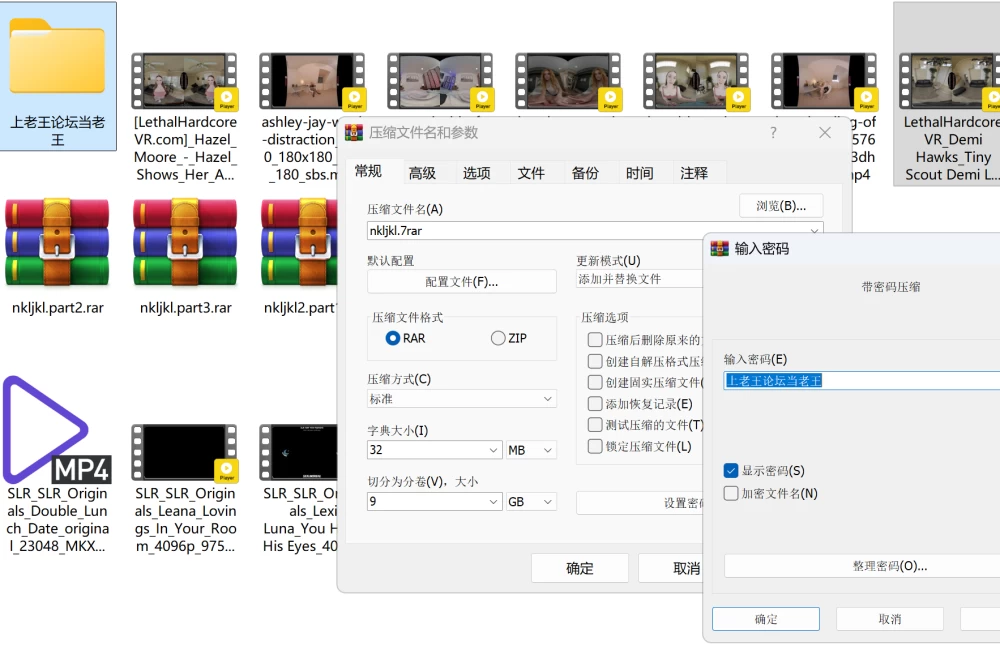Uncheck the 显示密码(S) checkbox
Screen dimensions: 1000x654
point(731,471)
